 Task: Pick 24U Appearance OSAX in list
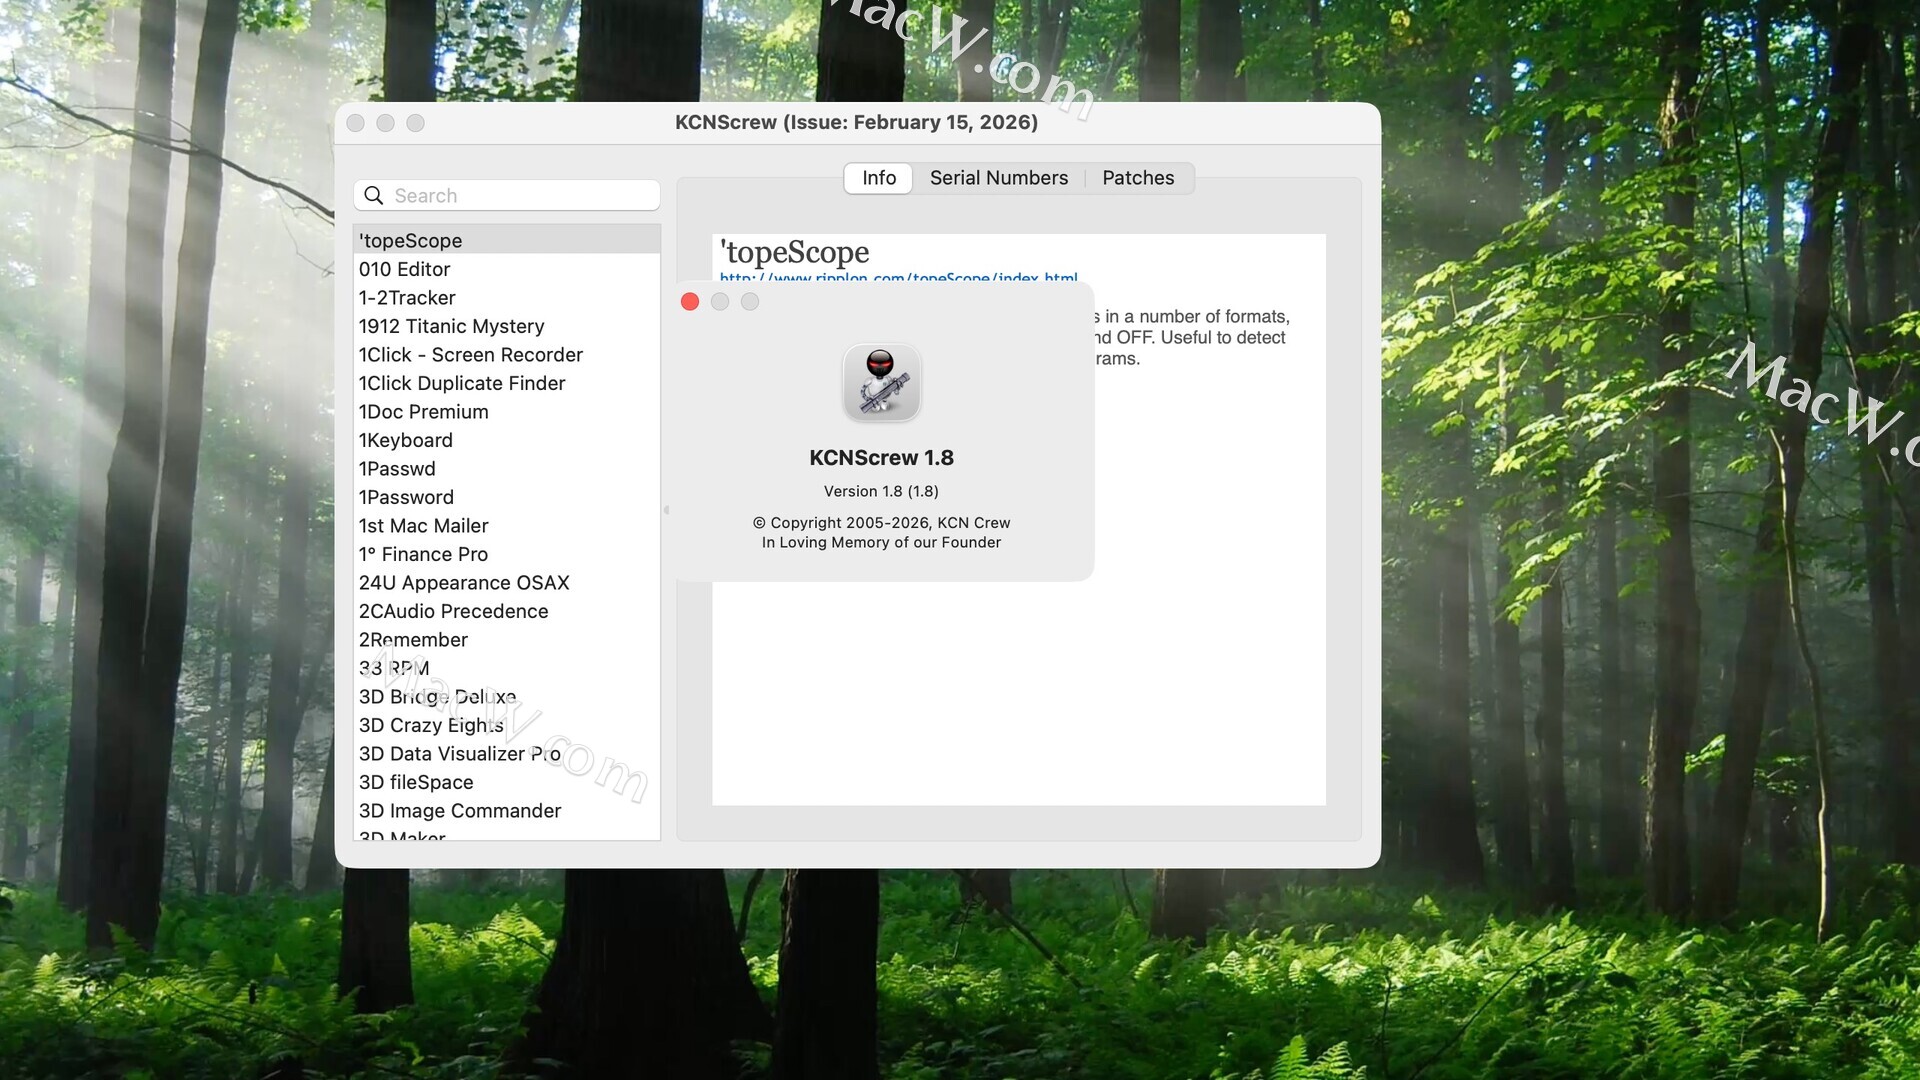coord(464,582)
